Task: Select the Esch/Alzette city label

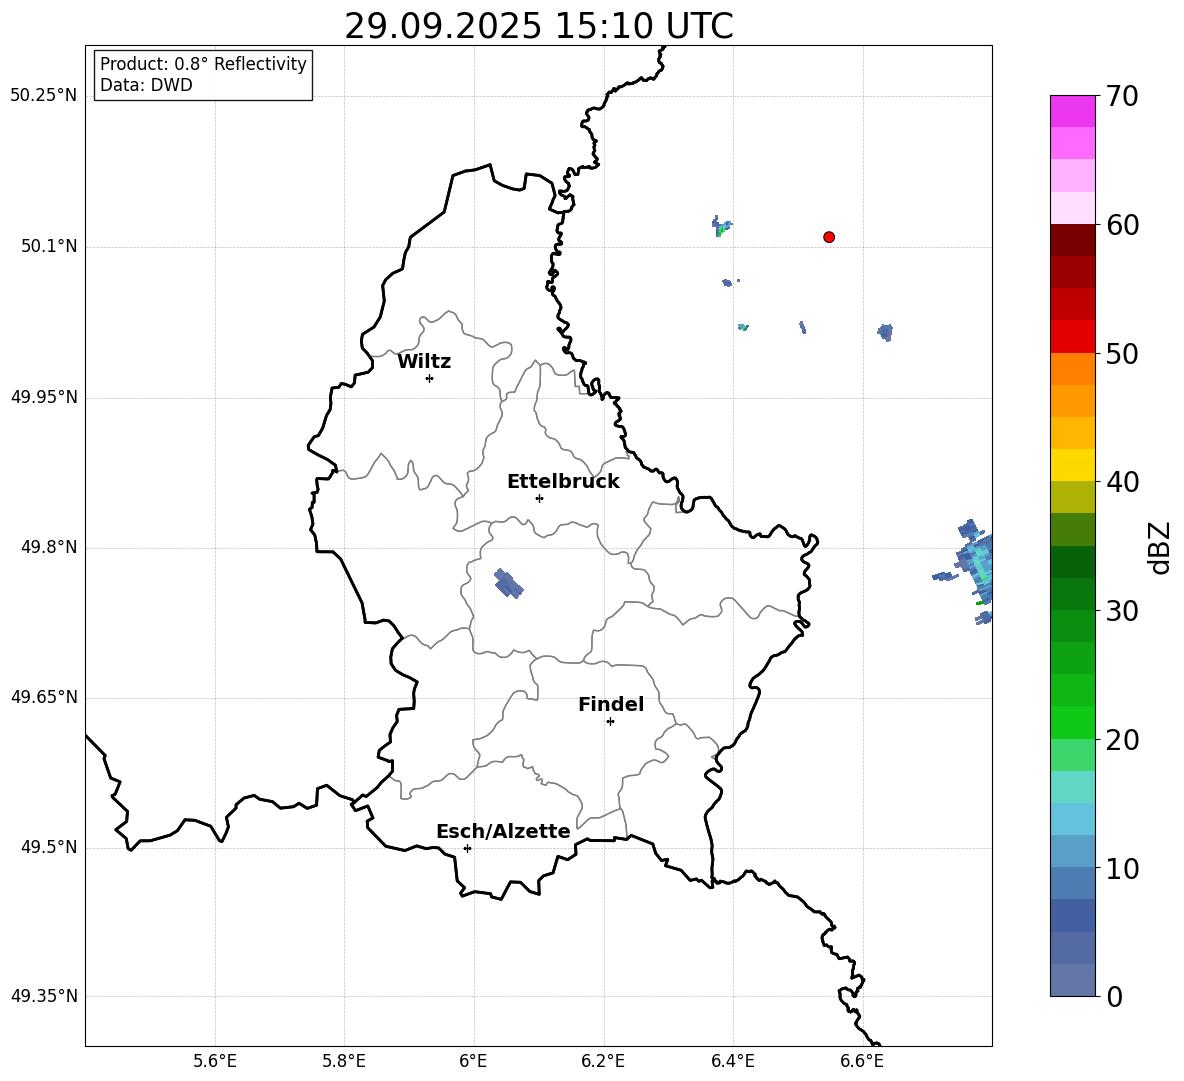Action: [x=503, y=832]
